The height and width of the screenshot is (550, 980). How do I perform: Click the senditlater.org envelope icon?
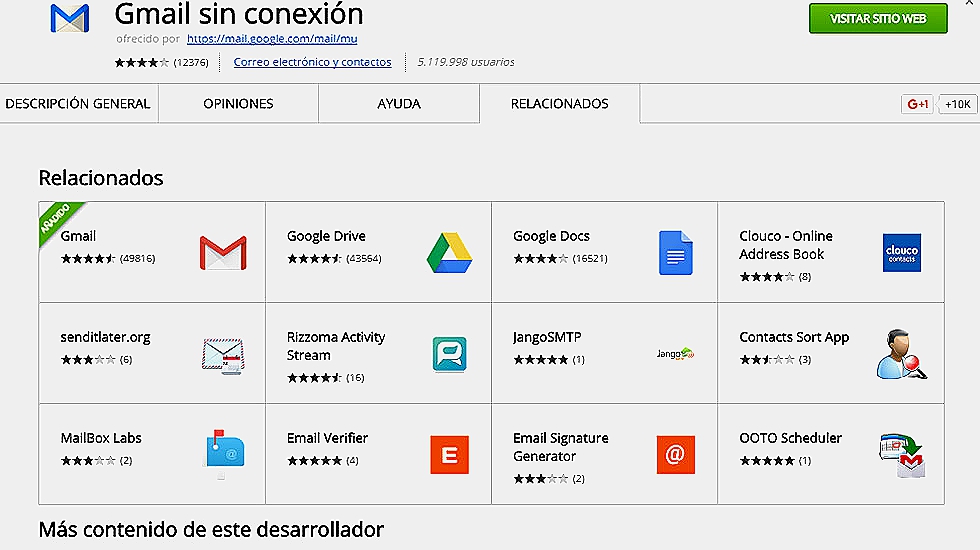223,355
